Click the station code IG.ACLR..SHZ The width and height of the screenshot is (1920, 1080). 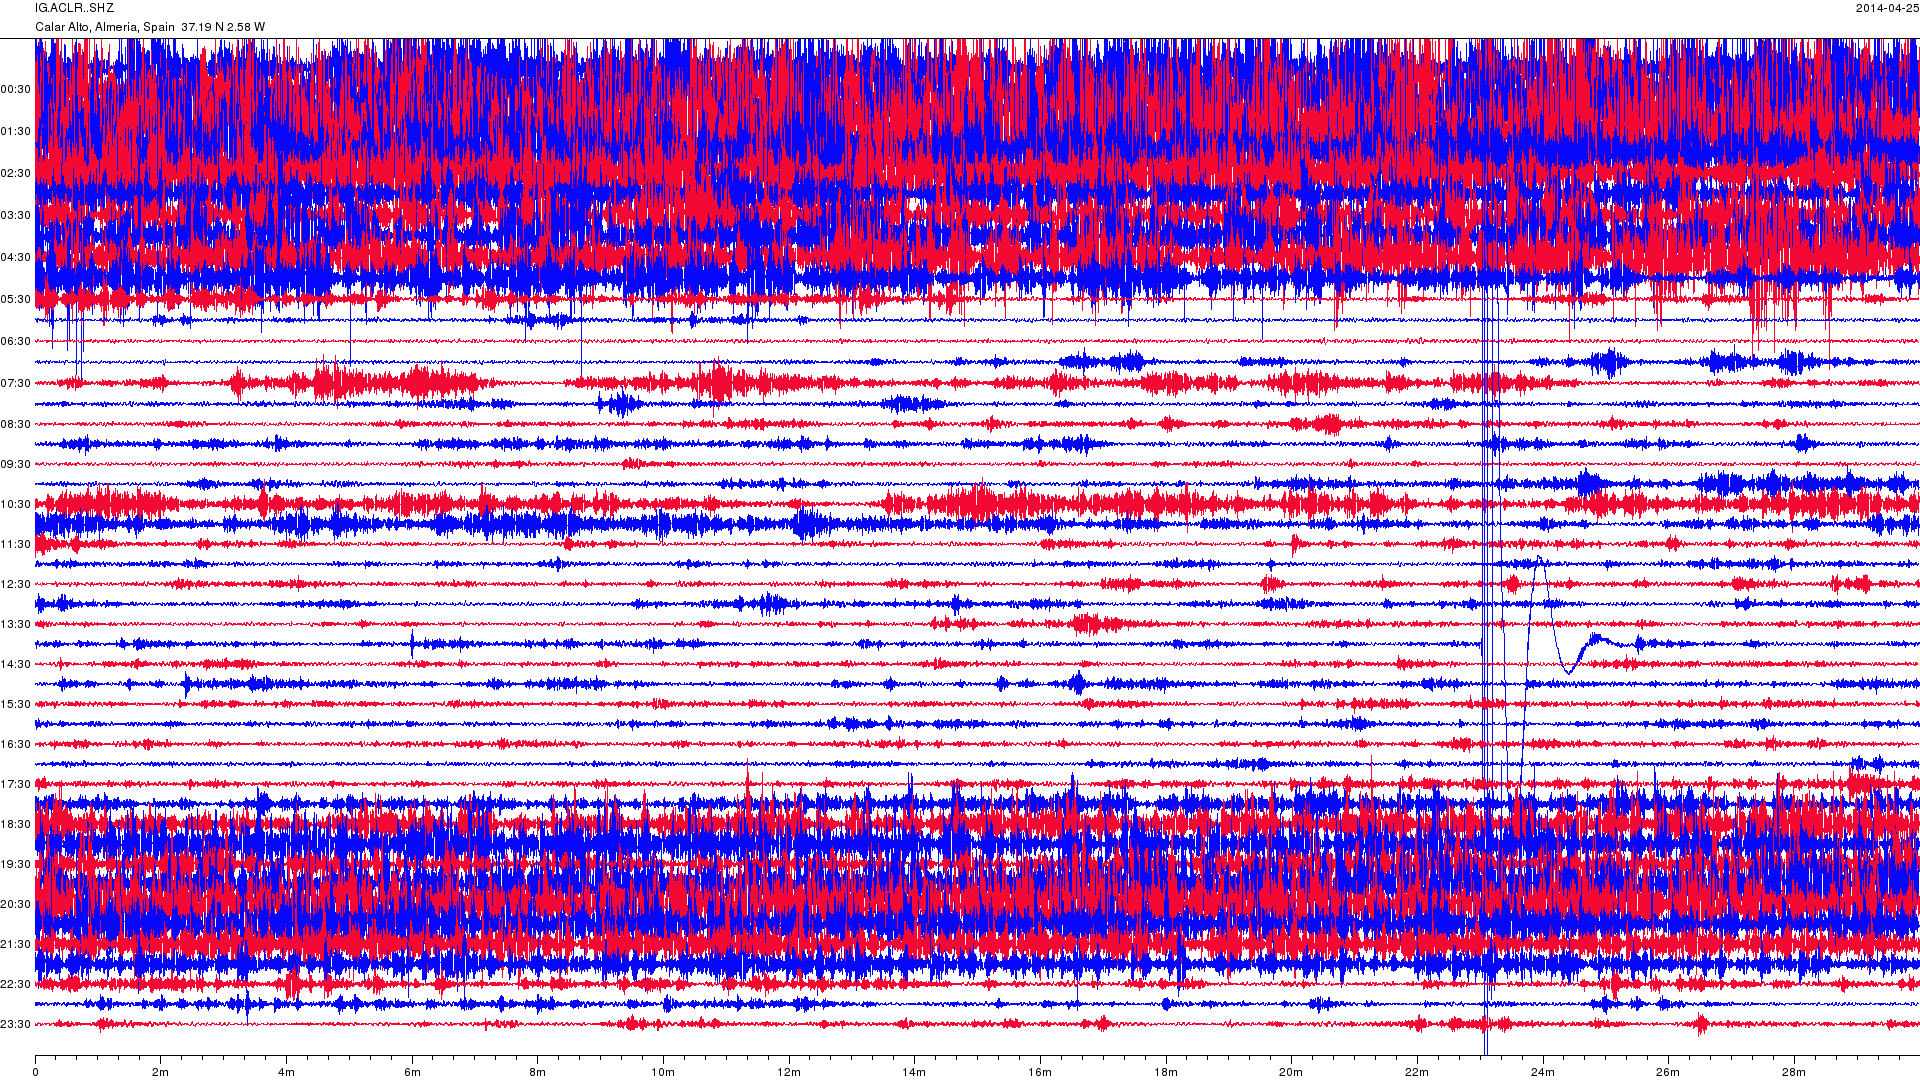[74, 8]
